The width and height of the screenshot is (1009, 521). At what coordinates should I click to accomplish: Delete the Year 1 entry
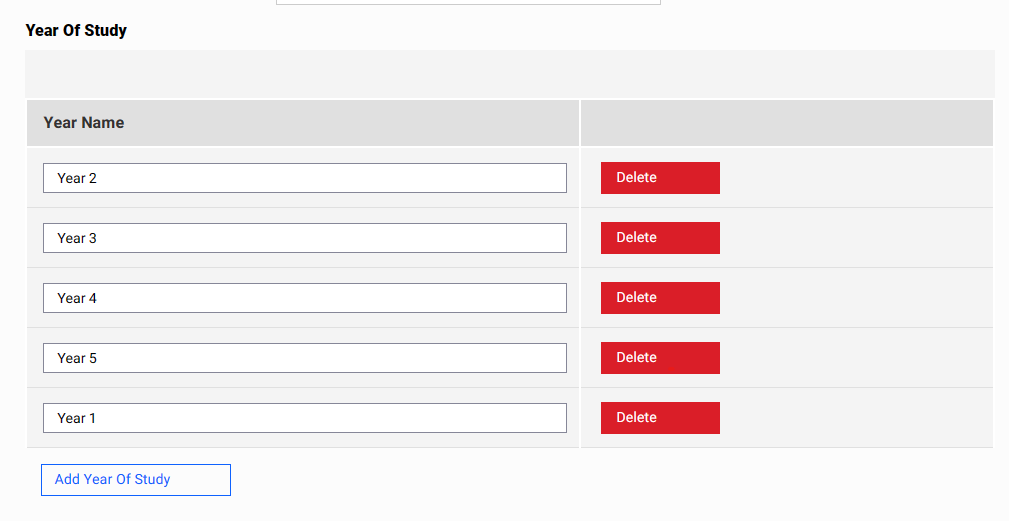660,418
